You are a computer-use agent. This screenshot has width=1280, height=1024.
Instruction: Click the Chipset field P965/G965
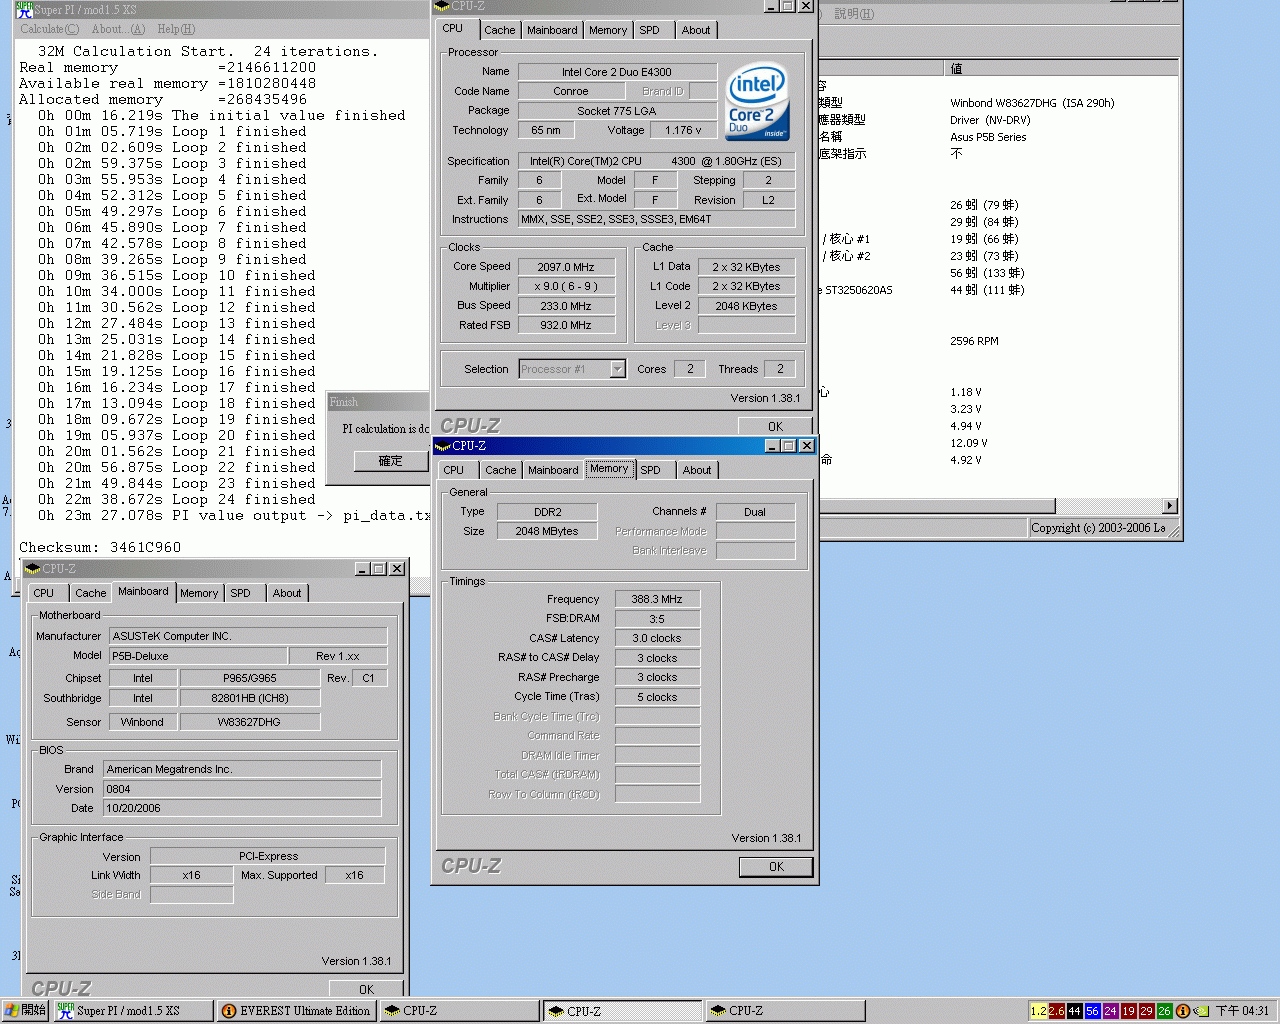click(250, 678)
